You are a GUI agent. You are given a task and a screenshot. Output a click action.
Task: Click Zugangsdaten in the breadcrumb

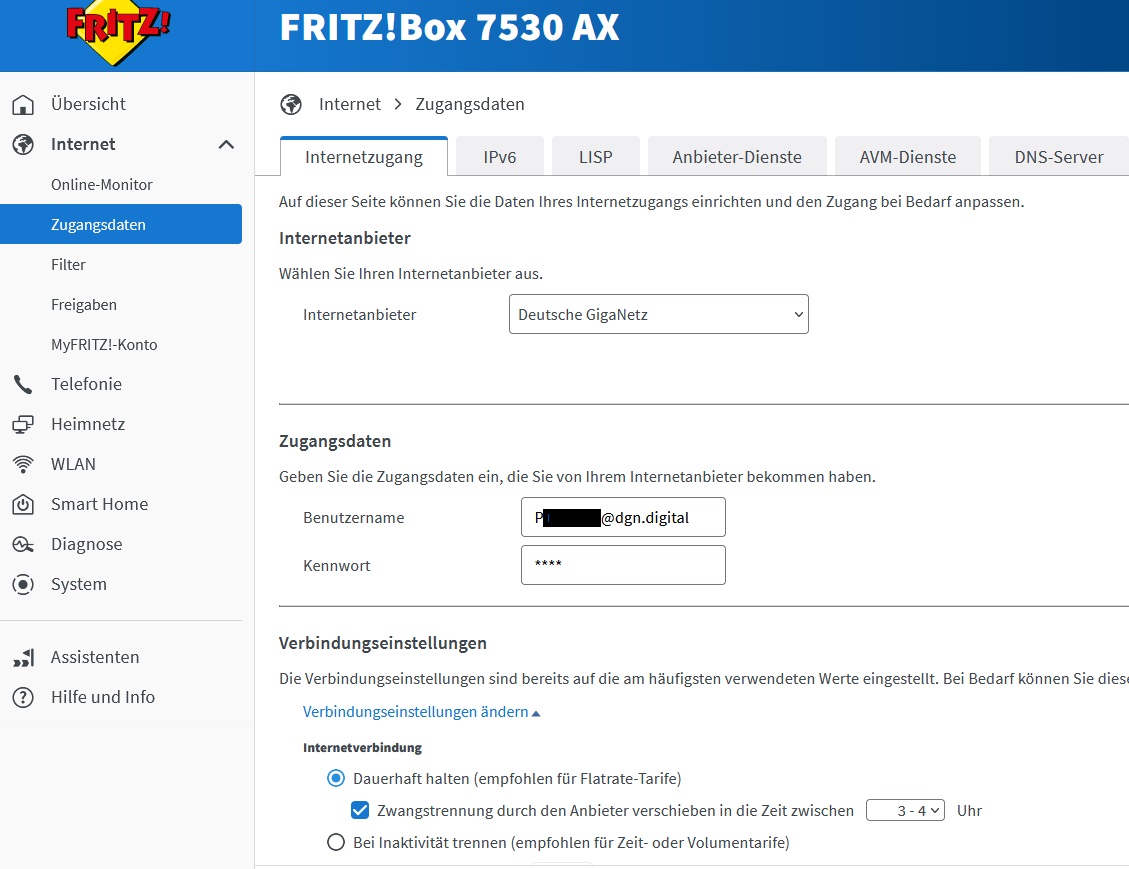[469, 104]
